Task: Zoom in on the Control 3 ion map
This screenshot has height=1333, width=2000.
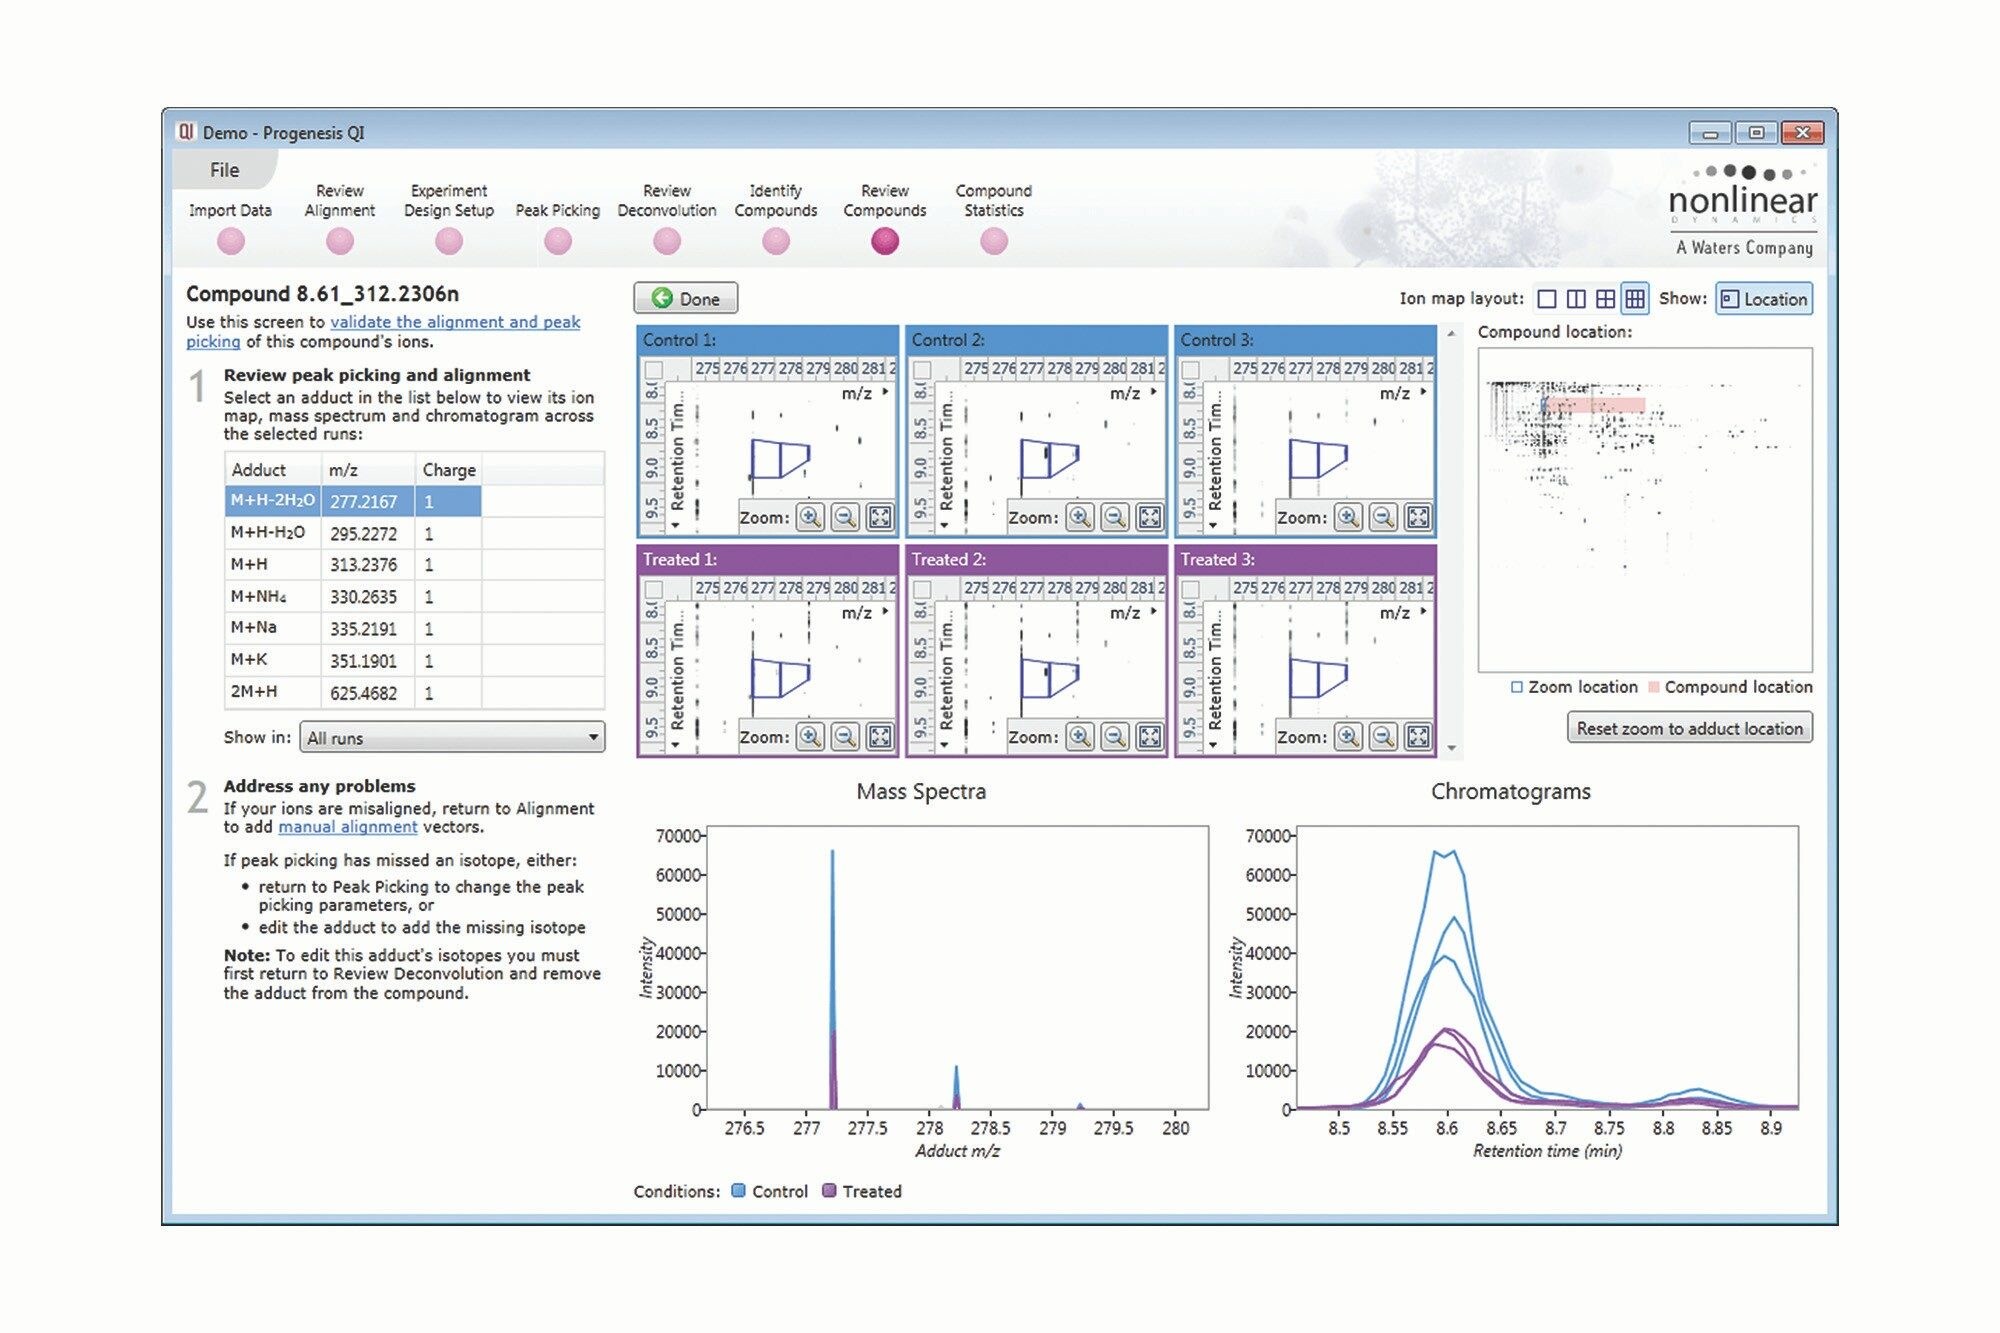Action: pos(1348,517)
